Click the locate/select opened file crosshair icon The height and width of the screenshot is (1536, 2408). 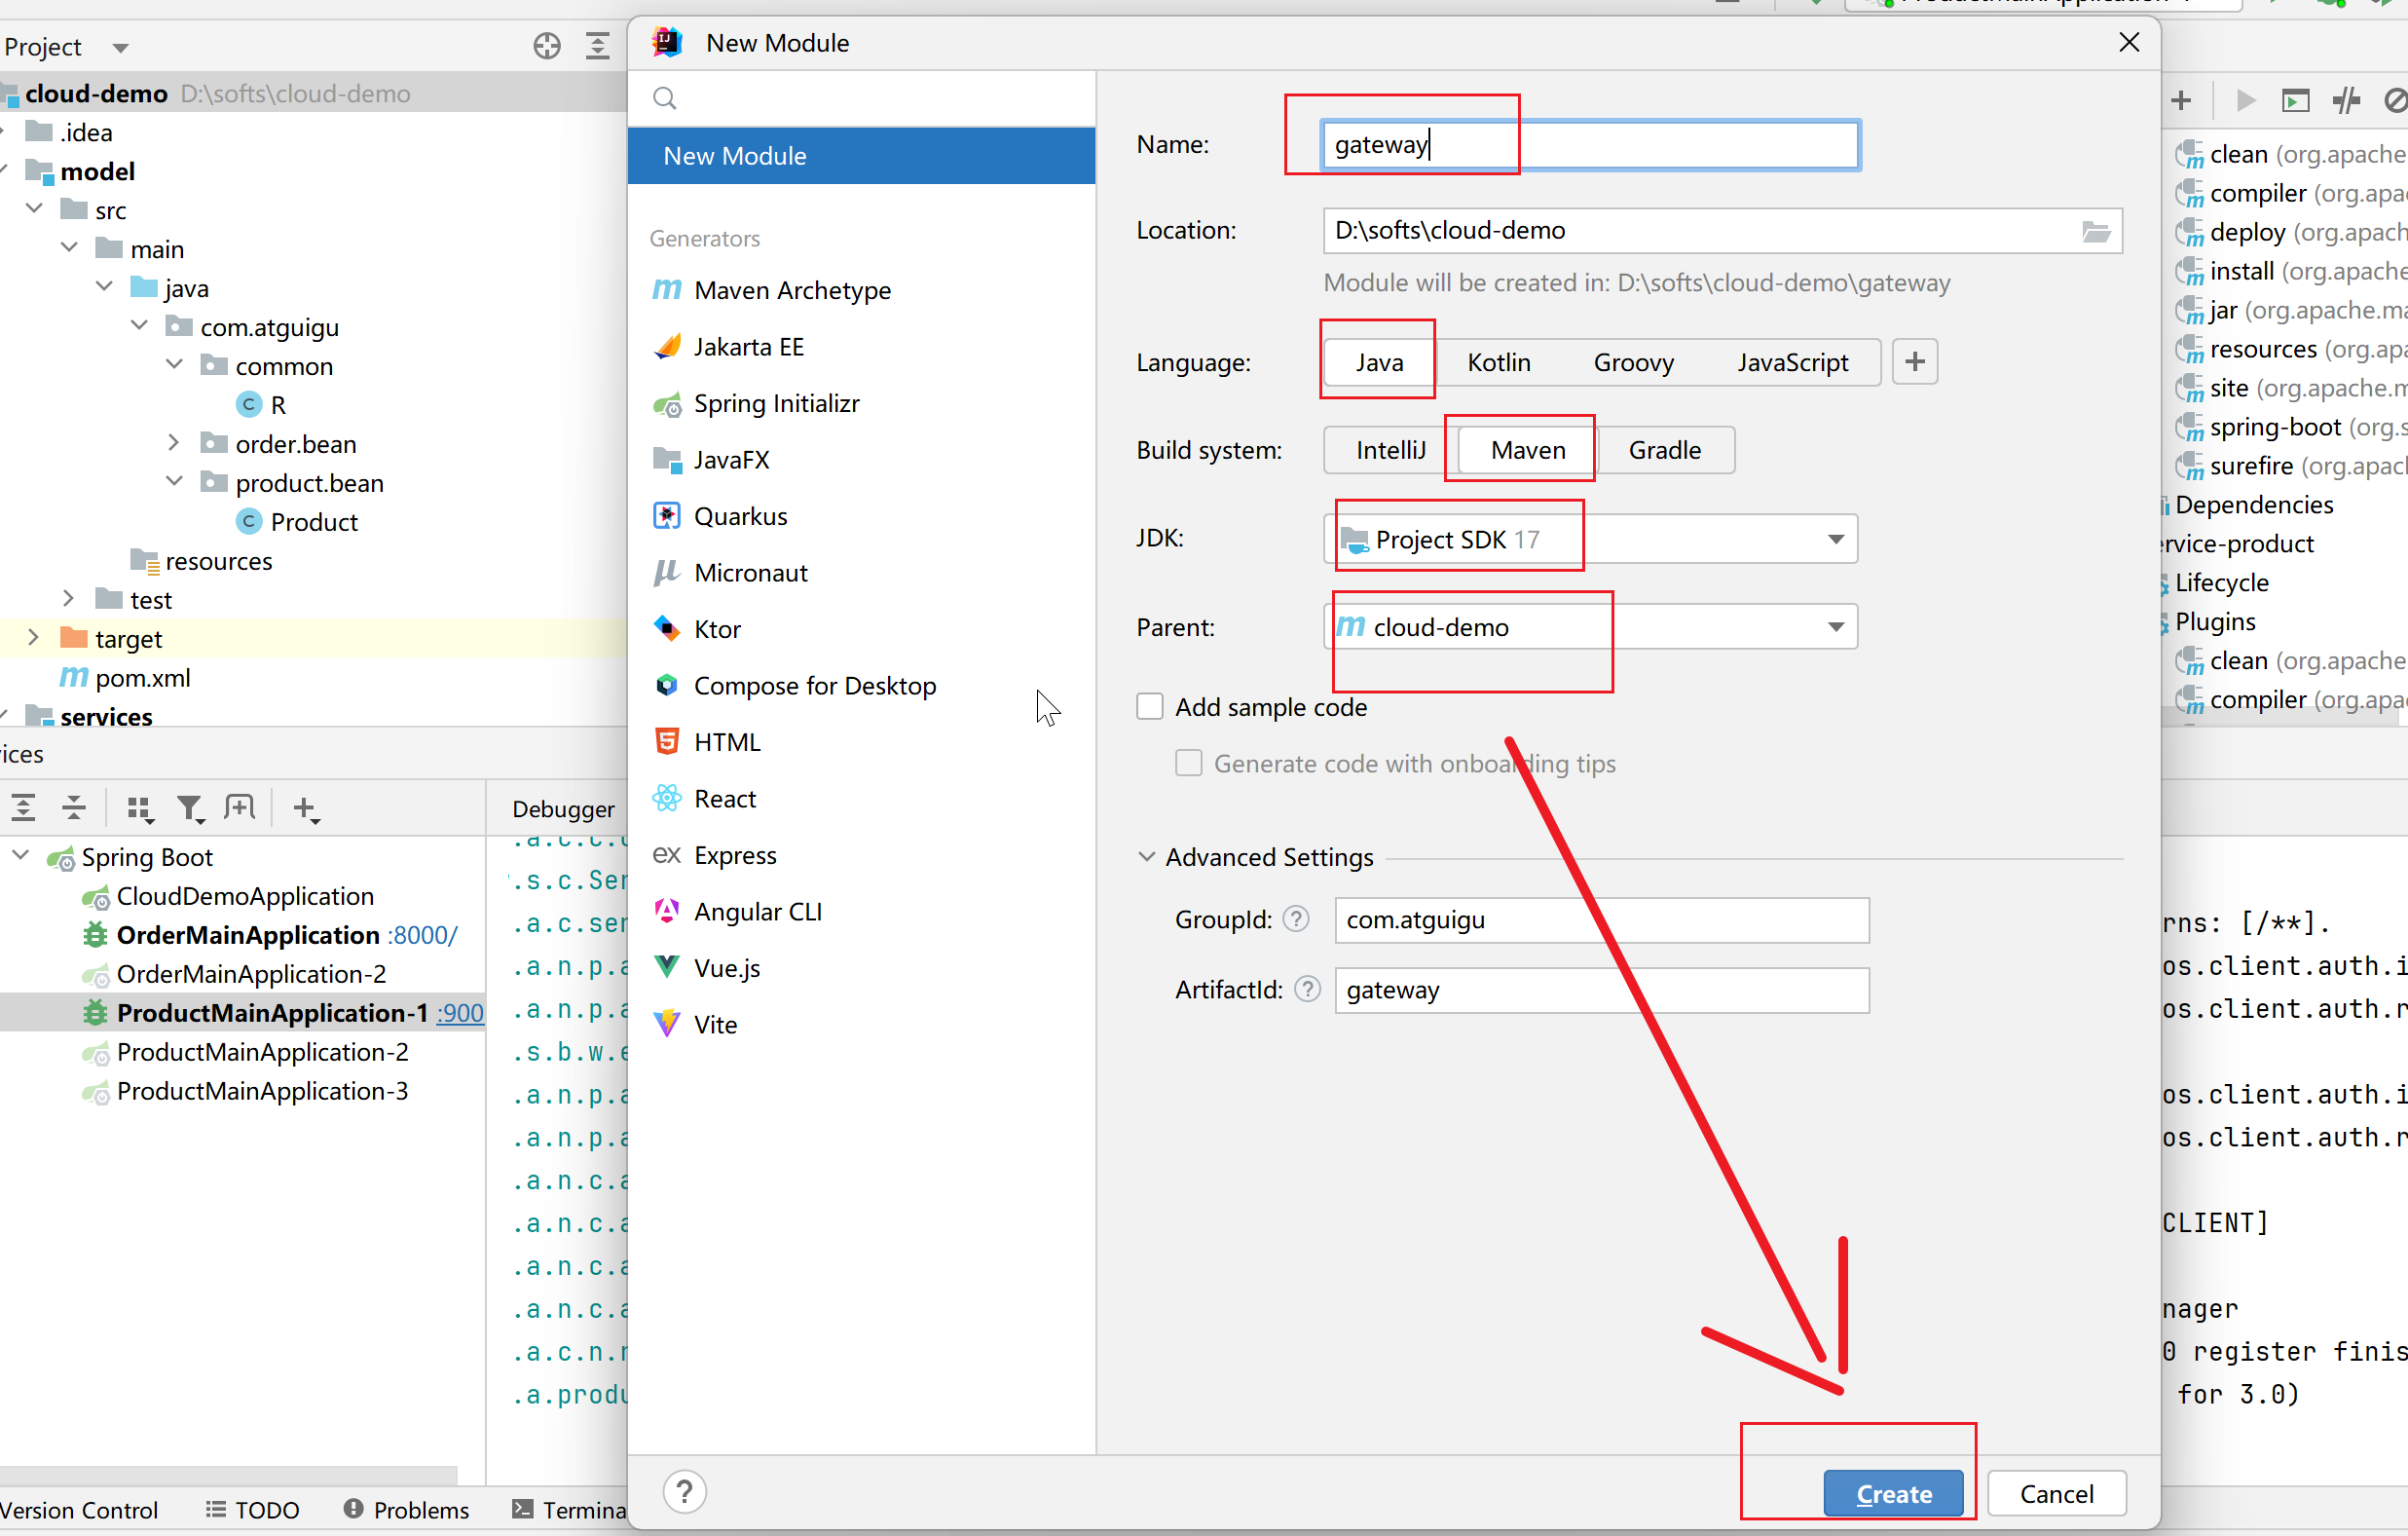pyautogui.click(x=546, y=46)
